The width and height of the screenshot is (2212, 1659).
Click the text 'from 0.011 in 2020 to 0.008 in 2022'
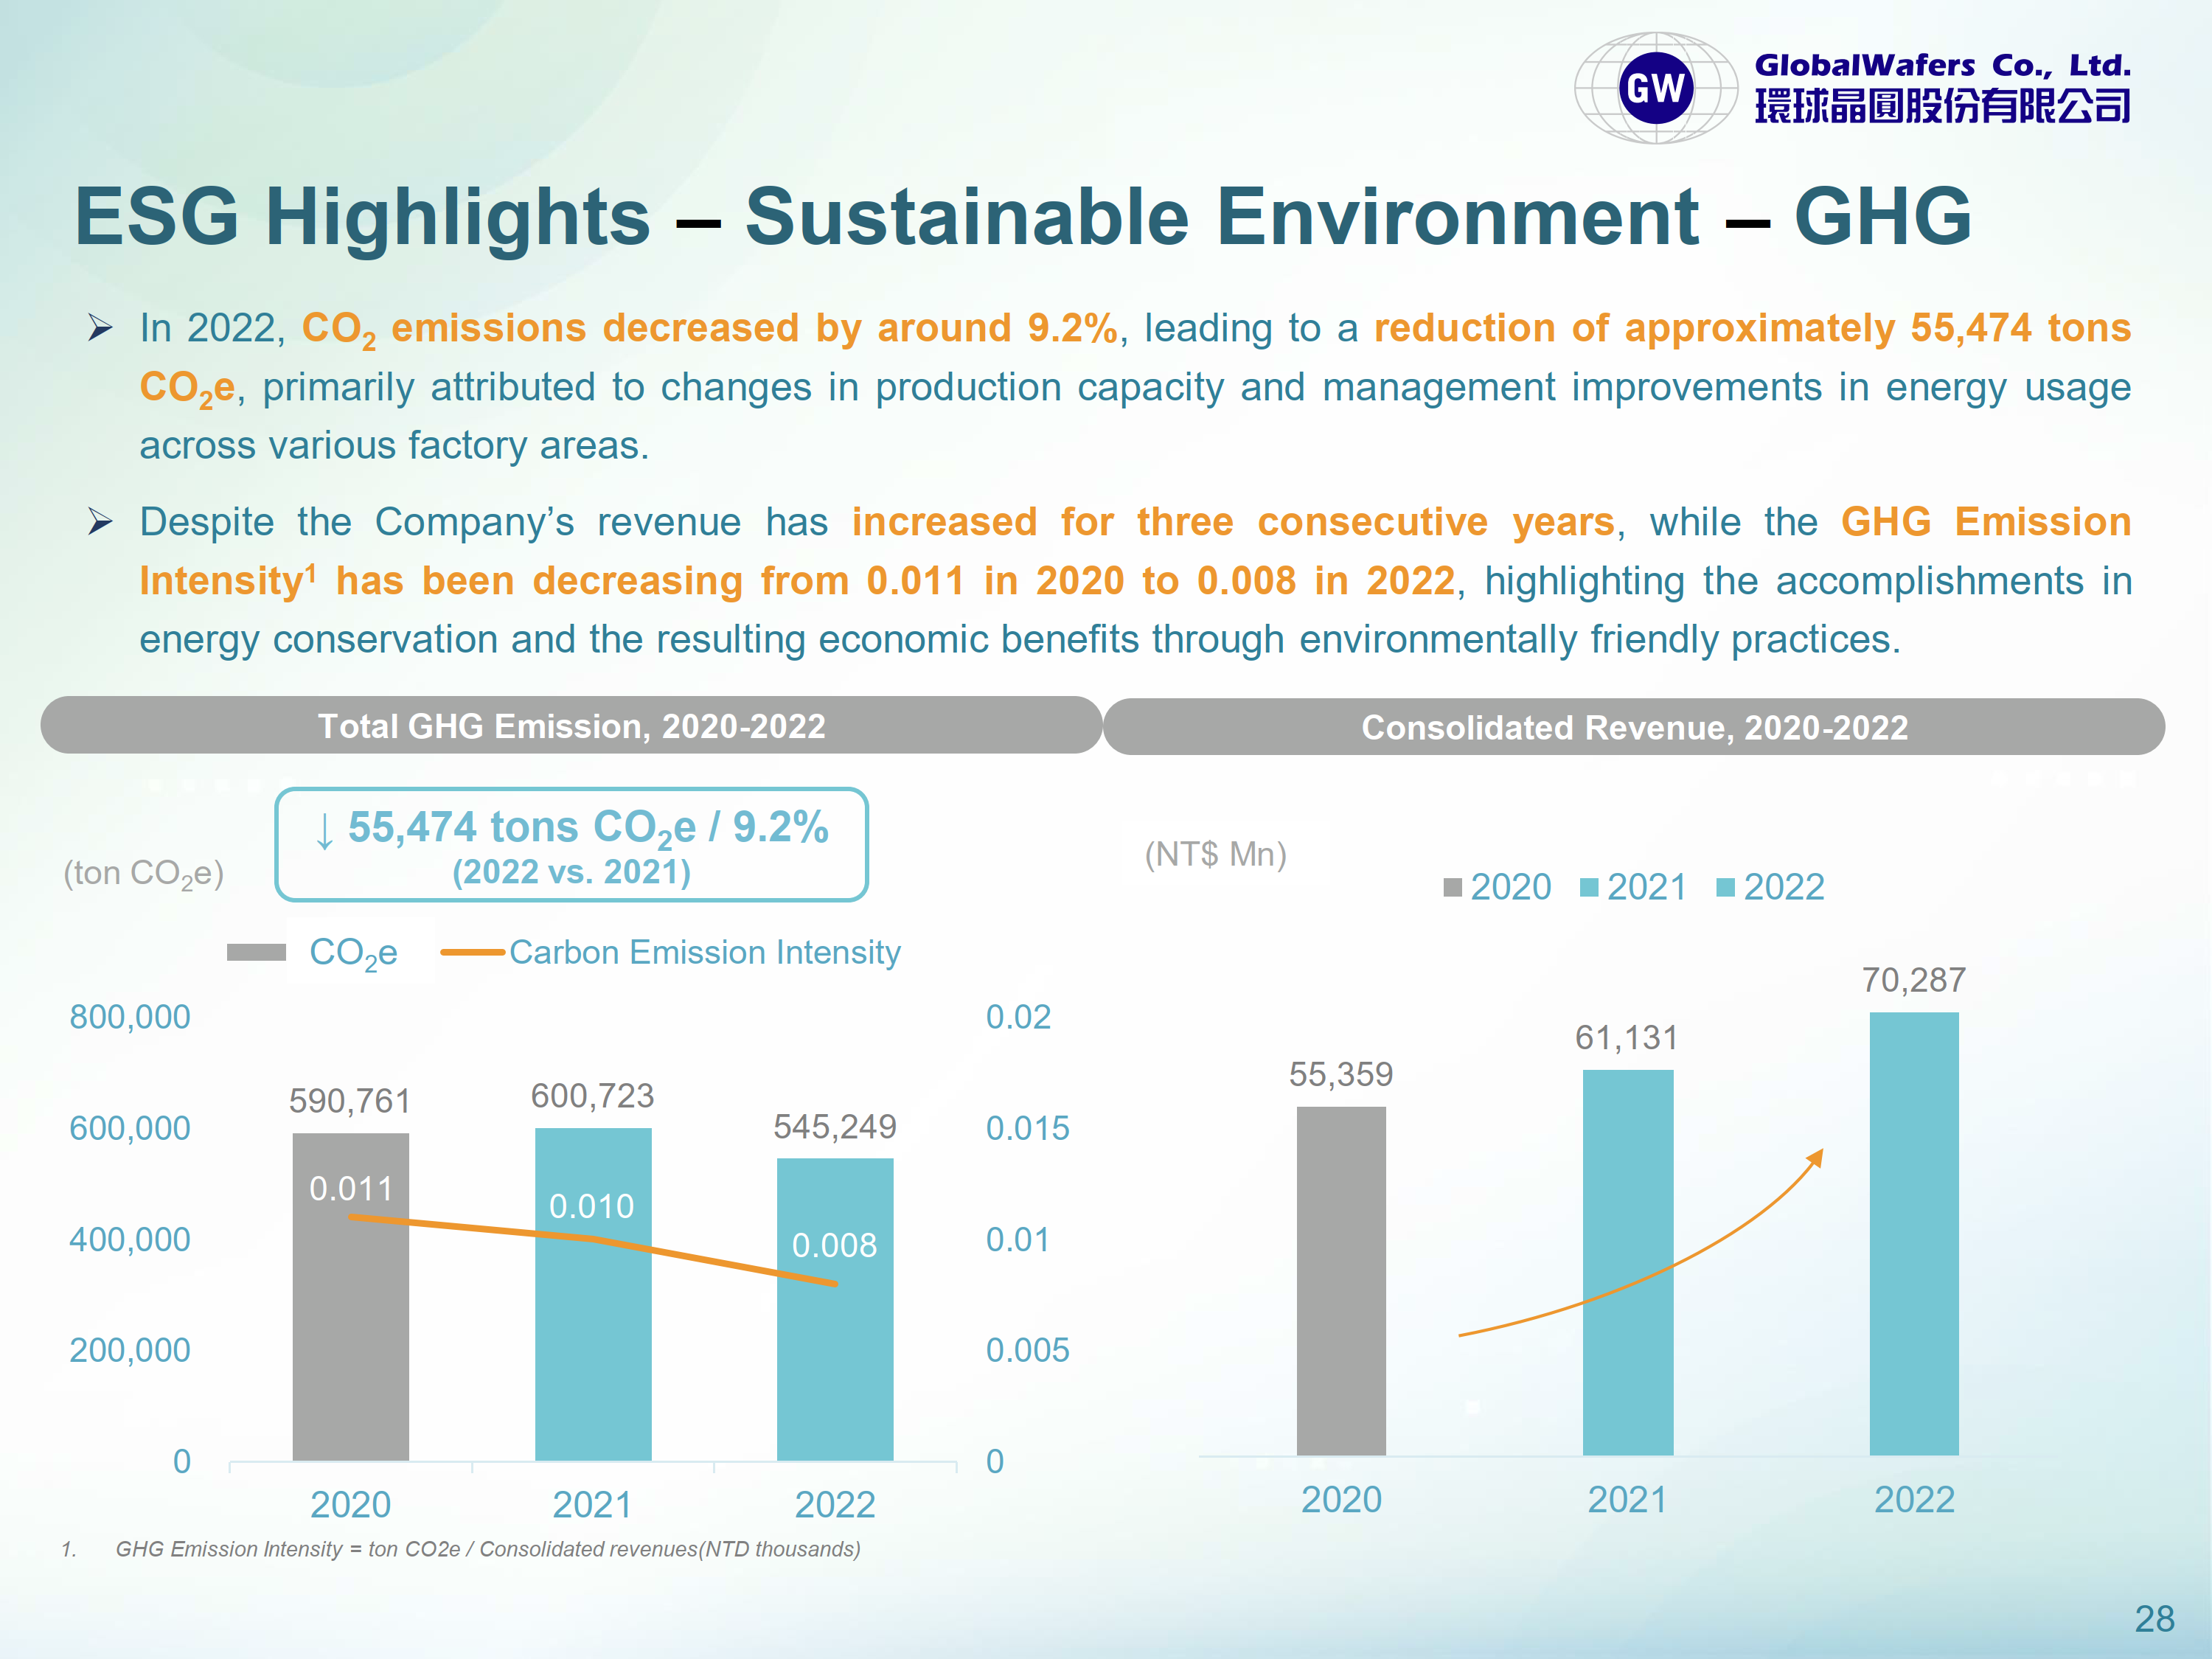(1107, 581)
